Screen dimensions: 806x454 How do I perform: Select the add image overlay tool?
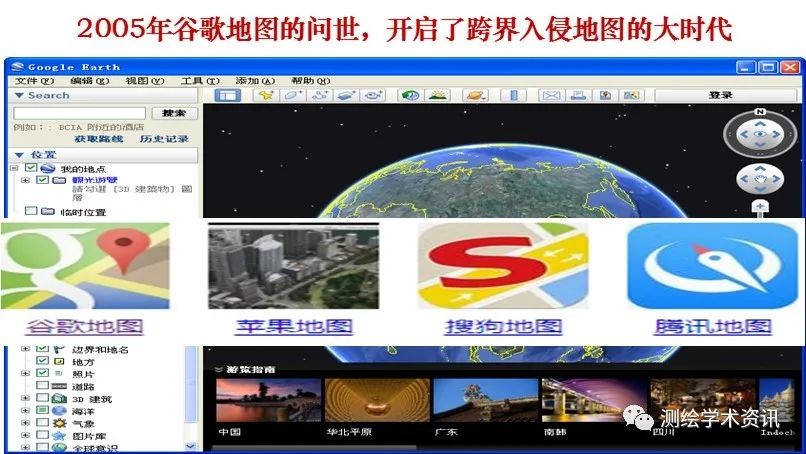347,96
